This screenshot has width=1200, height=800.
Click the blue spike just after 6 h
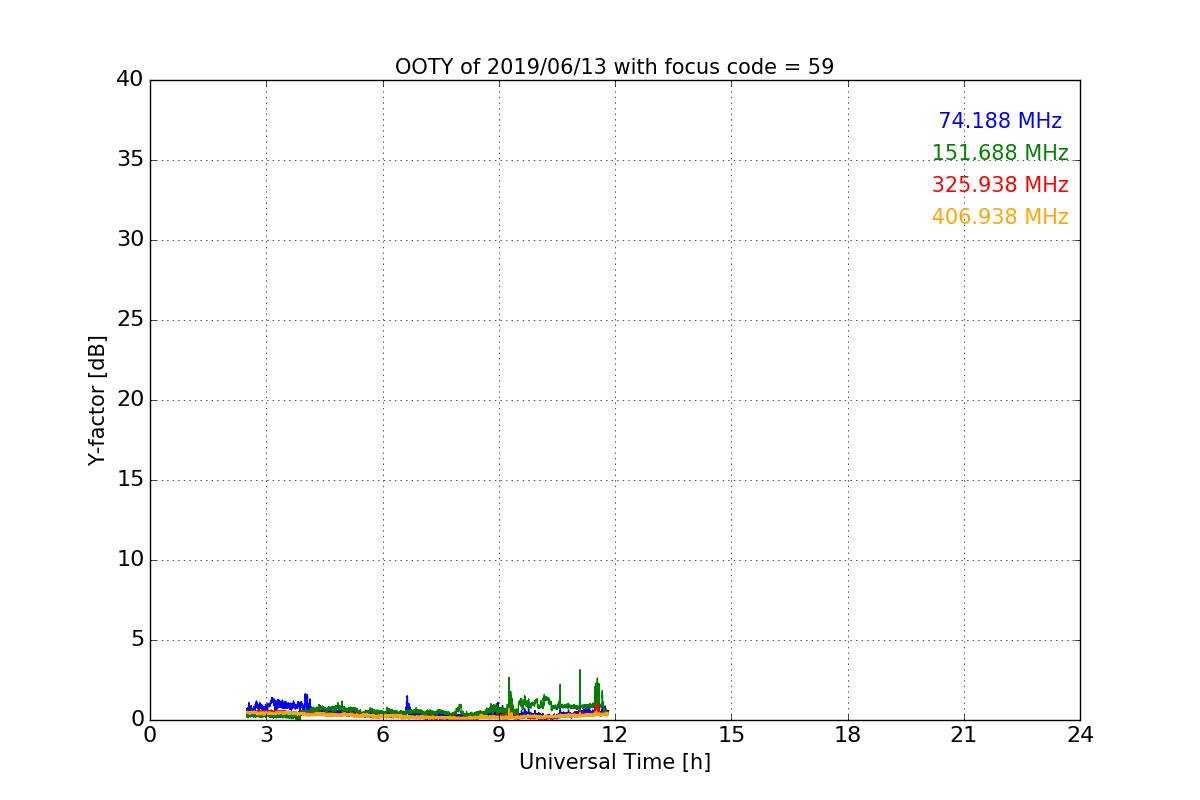(407, 703)
